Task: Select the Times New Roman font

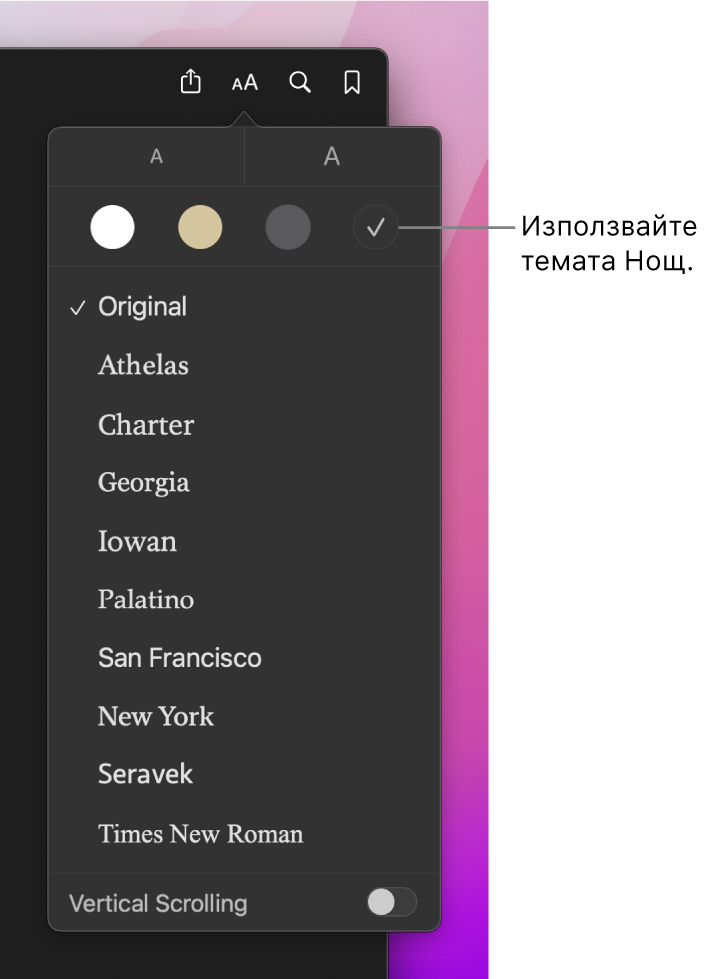Action: tap(244, 834)
